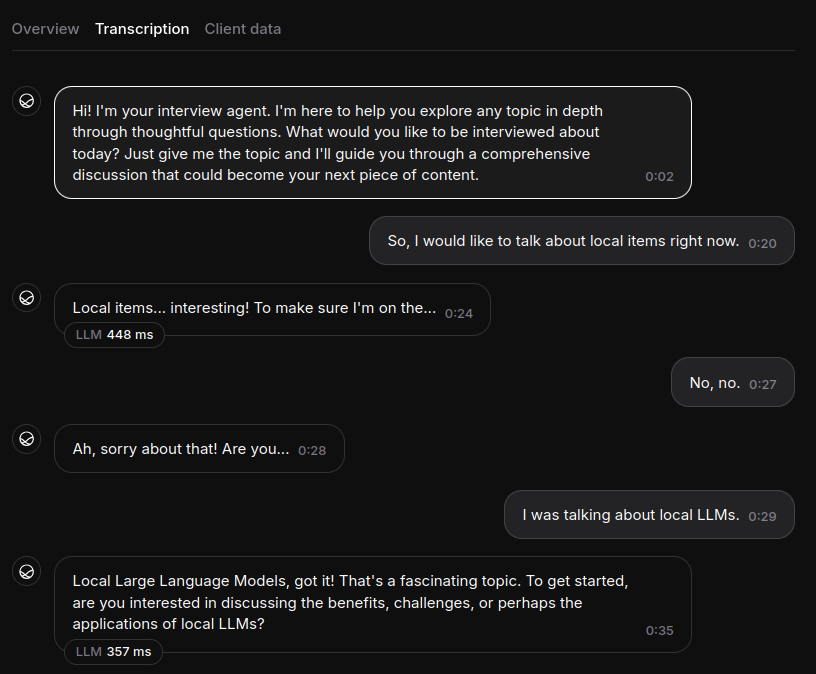The image size is (816, 674).
Task: Expand the truncated "Local items... interesting!" message
Action: pos(254,309)
